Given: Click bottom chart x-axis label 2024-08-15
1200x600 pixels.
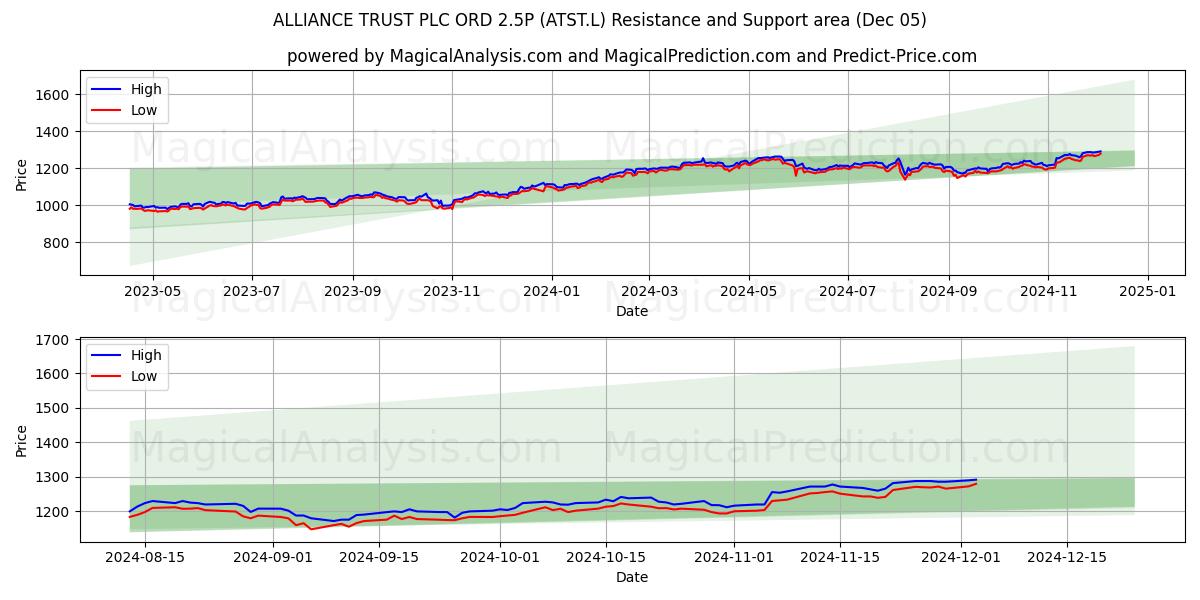Looking at the screenshot, I should [x=145, y=559].
